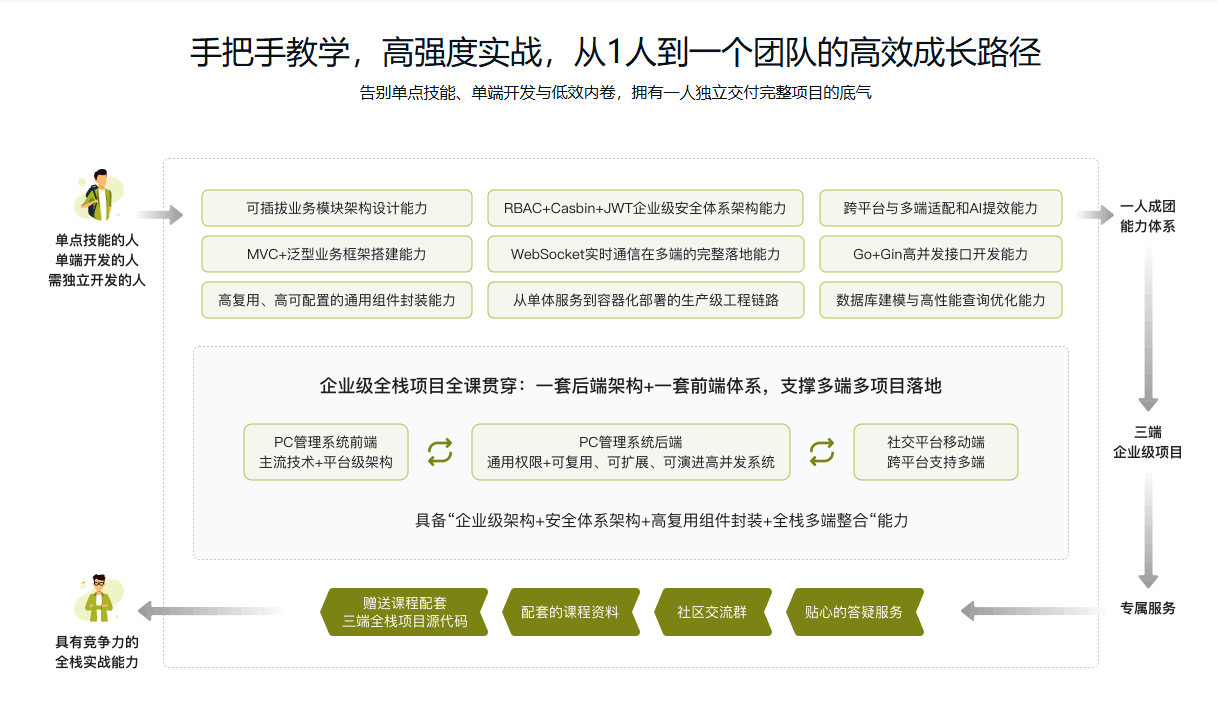
Task: Click the 社区交流群 green tag
Action: click(712, 612)
